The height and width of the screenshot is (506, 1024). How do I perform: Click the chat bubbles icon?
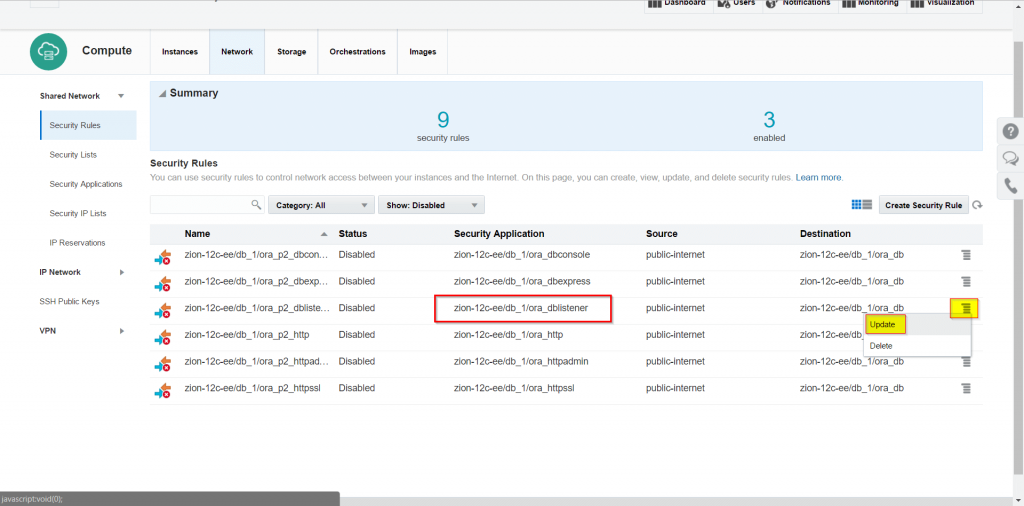[1010, 158]
